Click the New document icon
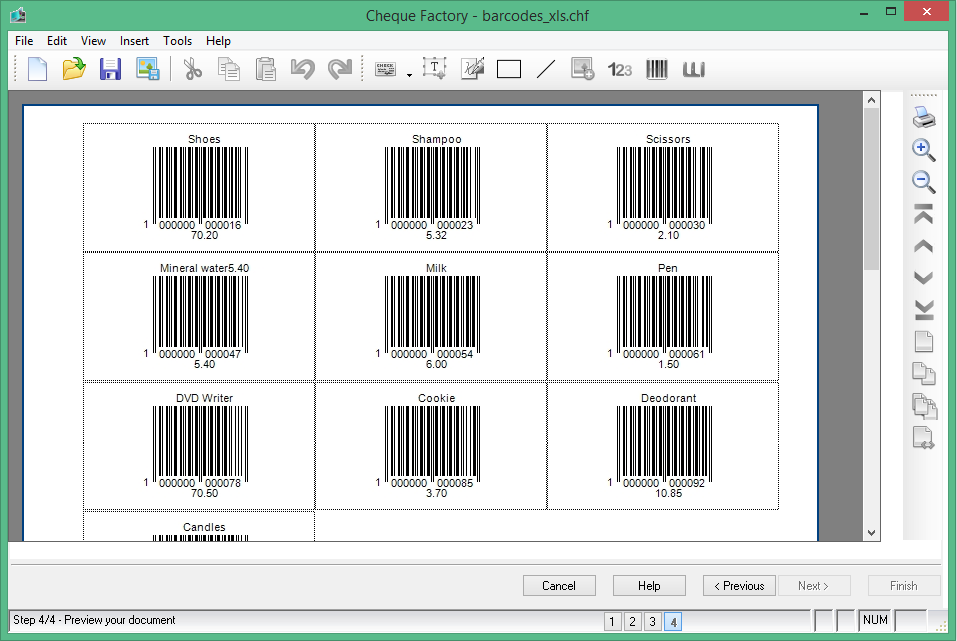 click(37, 69)
